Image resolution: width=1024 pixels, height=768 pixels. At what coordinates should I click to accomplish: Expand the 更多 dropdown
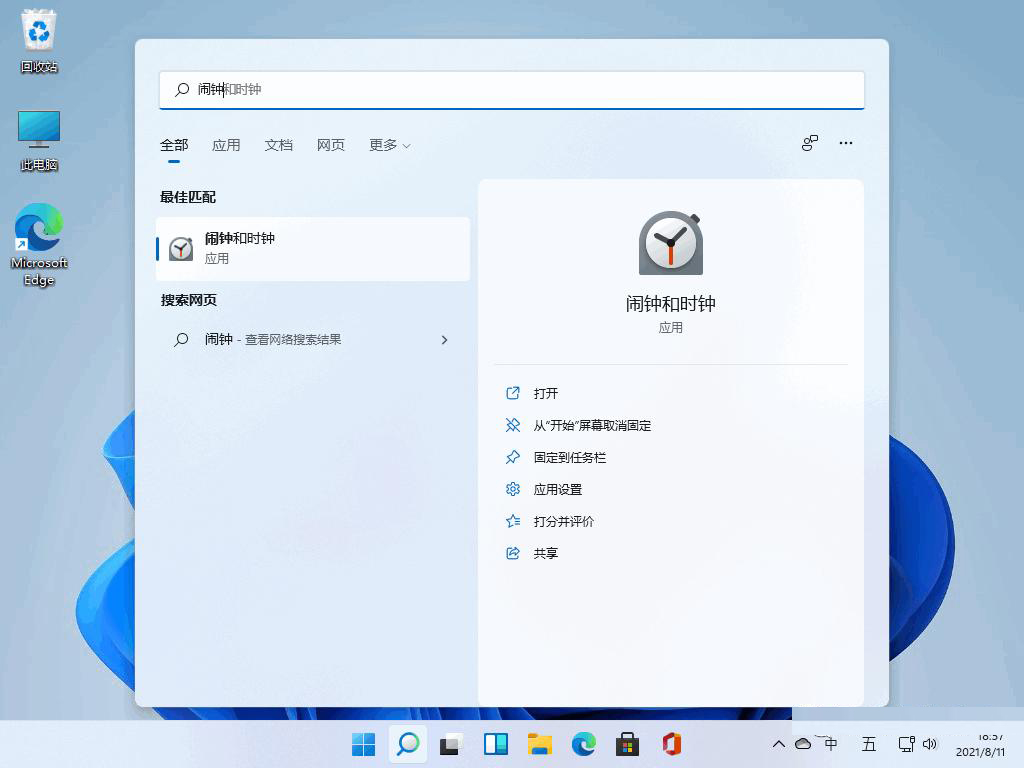pos(389,145)
